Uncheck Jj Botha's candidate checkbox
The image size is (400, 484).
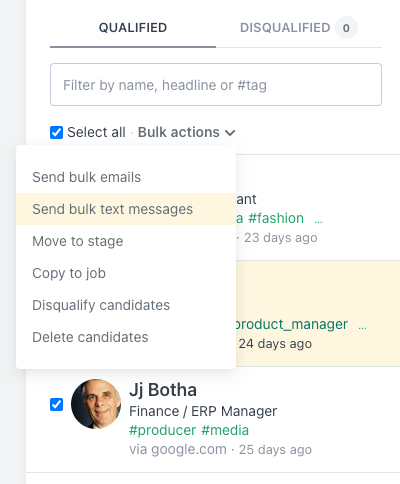coord(56,404)
